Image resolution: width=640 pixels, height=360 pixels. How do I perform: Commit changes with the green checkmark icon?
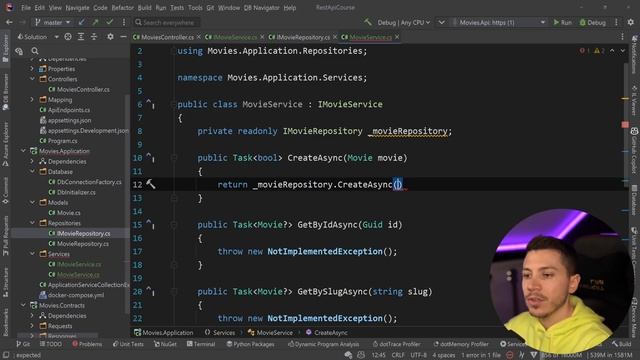(x=109, y=22)
